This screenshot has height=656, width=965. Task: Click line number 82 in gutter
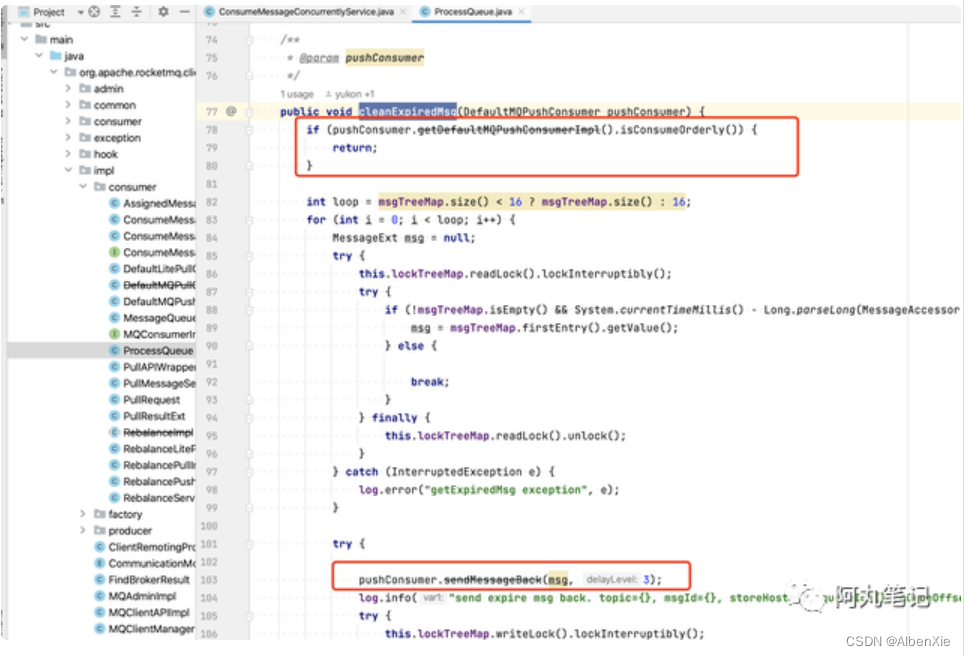pyautogui.click(x=212, y=202)
